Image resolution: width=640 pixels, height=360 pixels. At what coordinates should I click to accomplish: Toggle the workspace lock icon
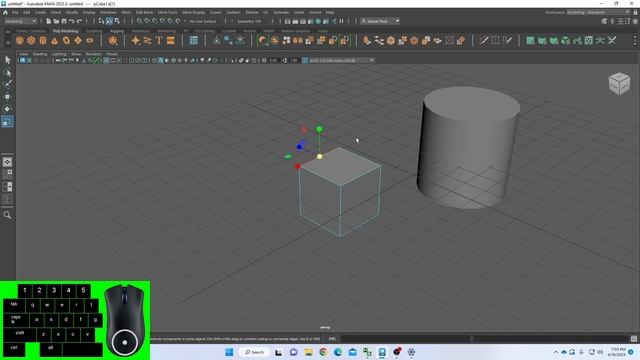pos(635,13)
